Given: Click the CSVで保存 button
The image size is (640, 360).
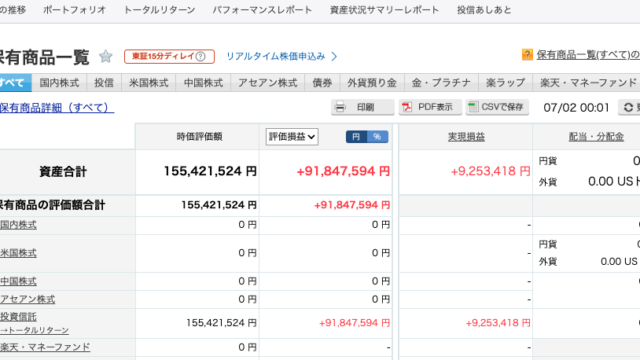Looking at the screenshot, I should (x=497, y=107).
